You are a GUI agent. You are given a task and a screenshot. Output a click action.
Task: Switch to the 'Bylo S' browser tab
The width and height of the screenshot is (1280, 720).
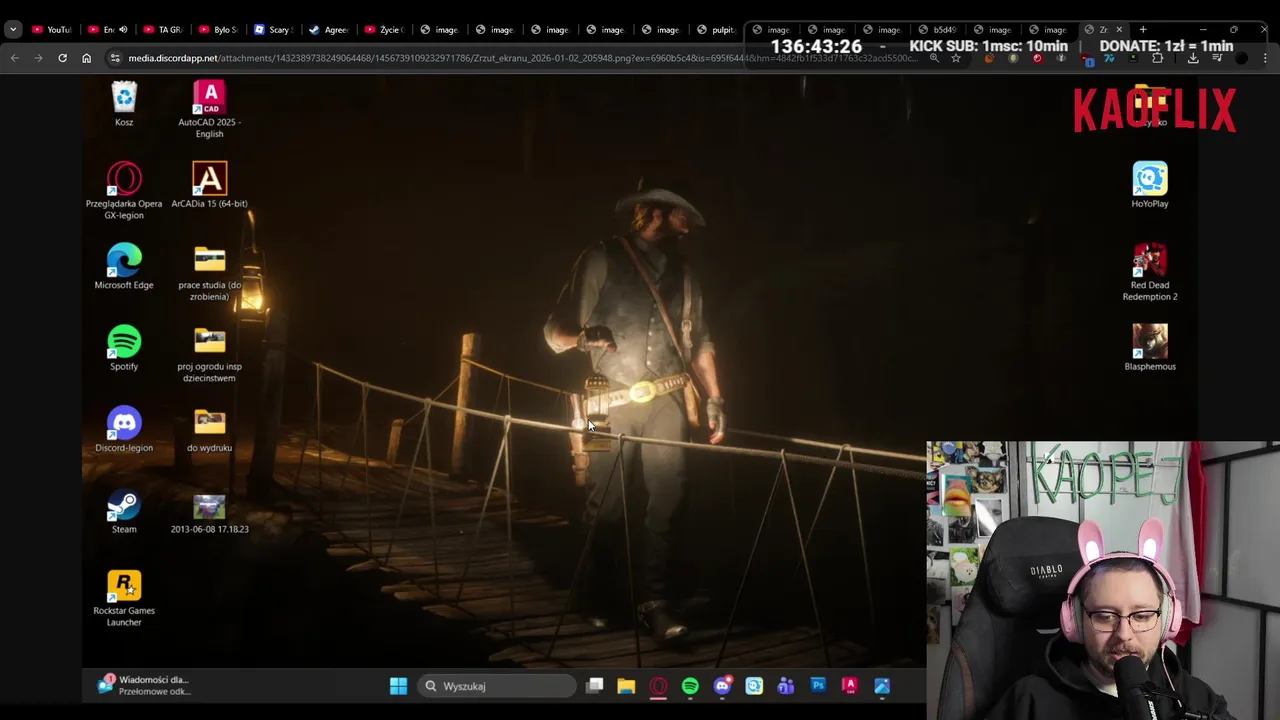coord(218,29)
